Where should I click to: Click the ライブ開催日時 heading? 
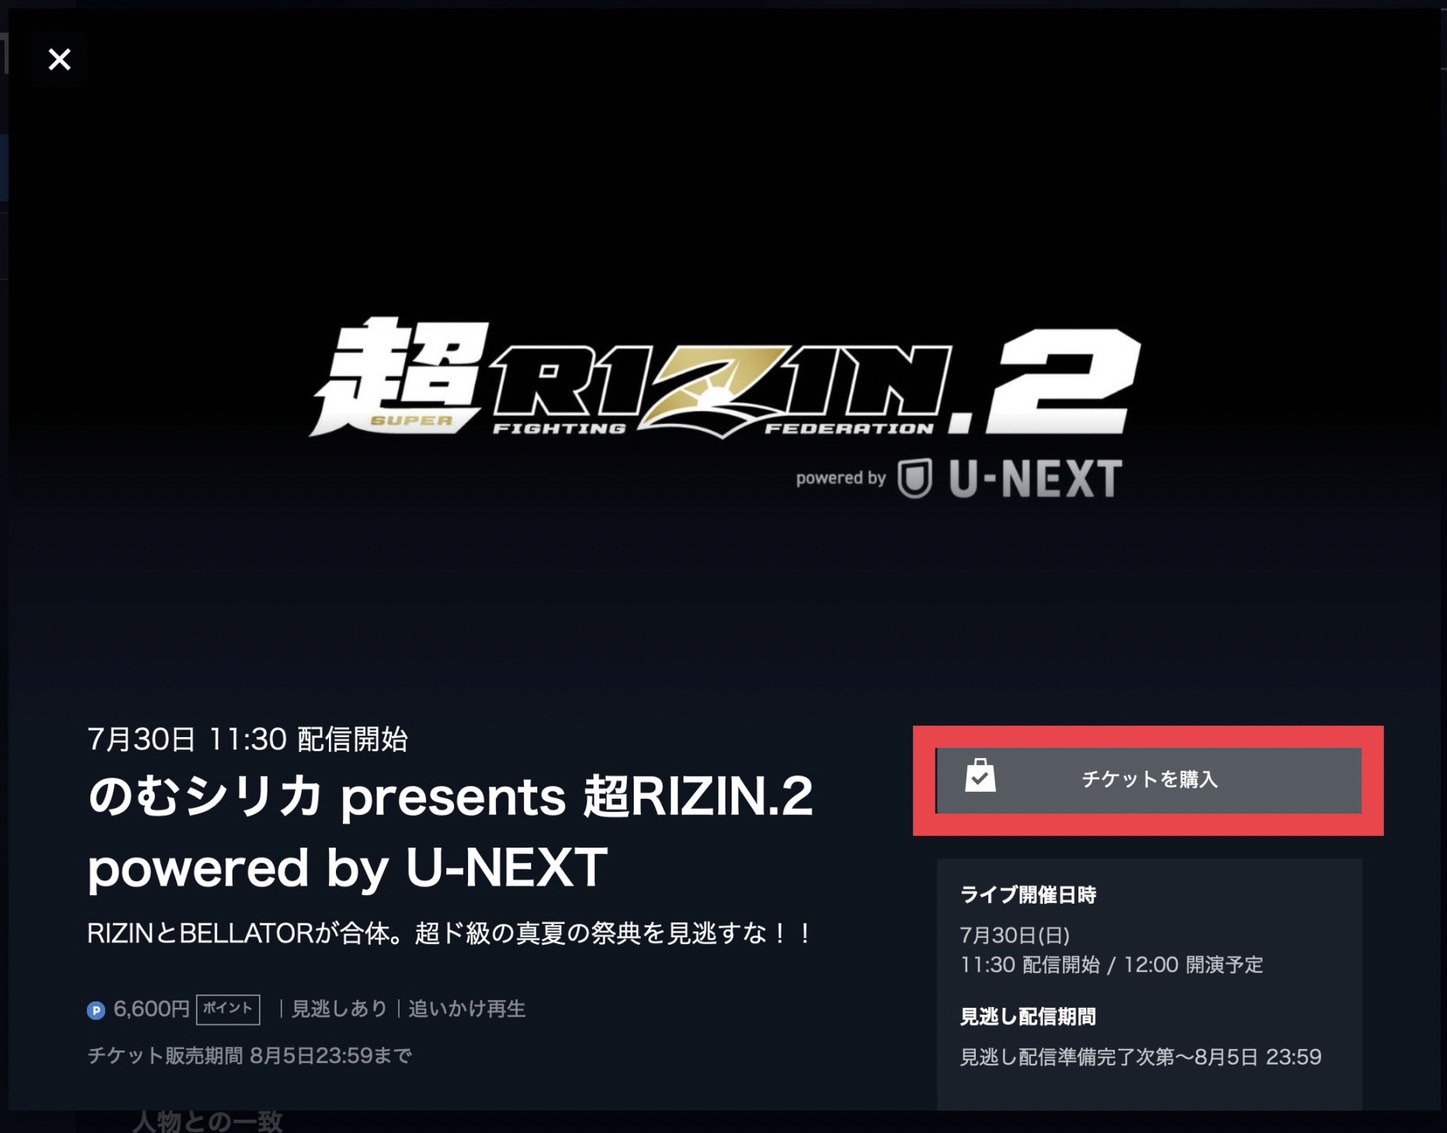coord(1028,895)
